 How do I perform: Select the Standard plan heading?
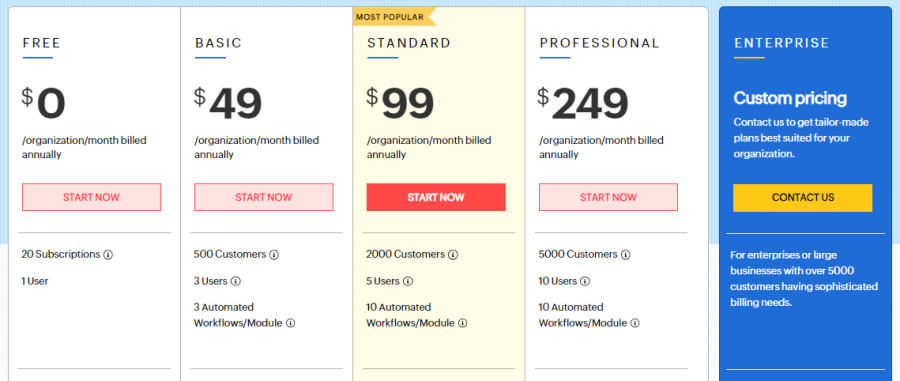409,43
